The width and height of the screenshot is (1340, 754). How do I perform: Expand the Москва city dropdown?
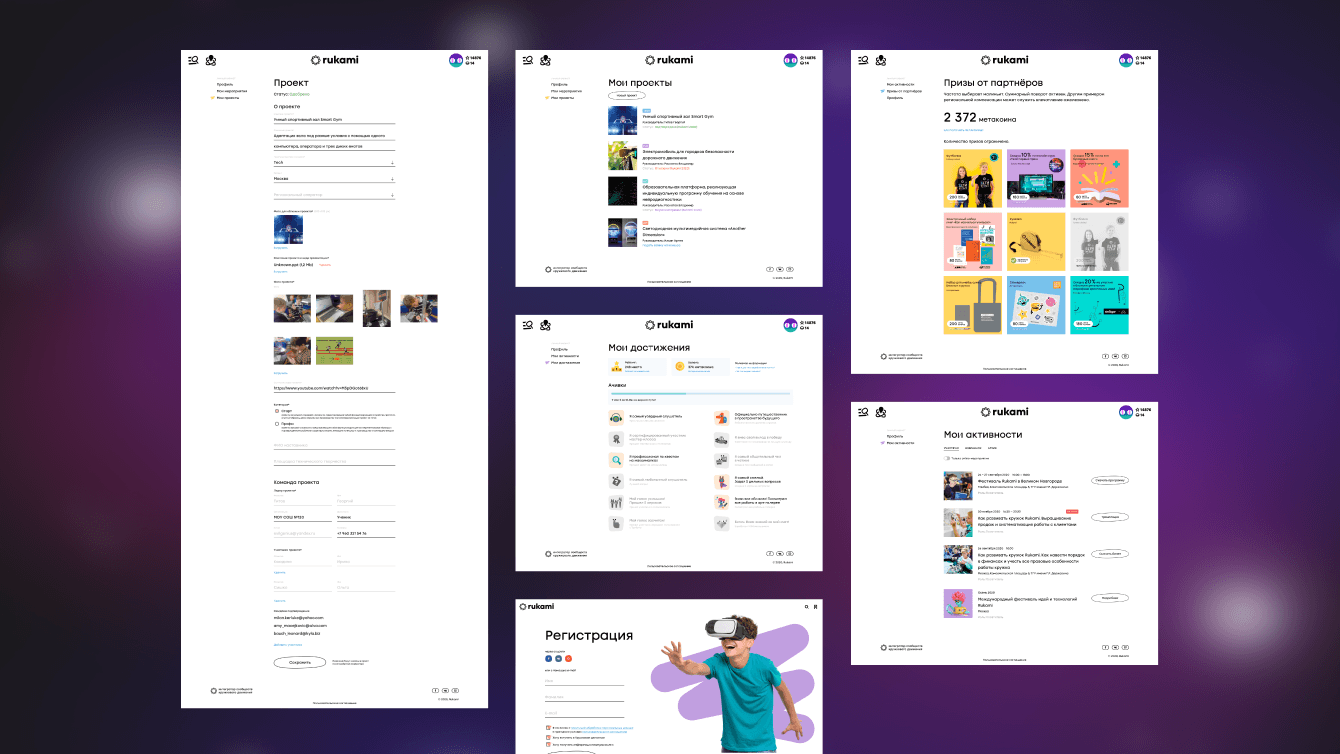(334, 179)
